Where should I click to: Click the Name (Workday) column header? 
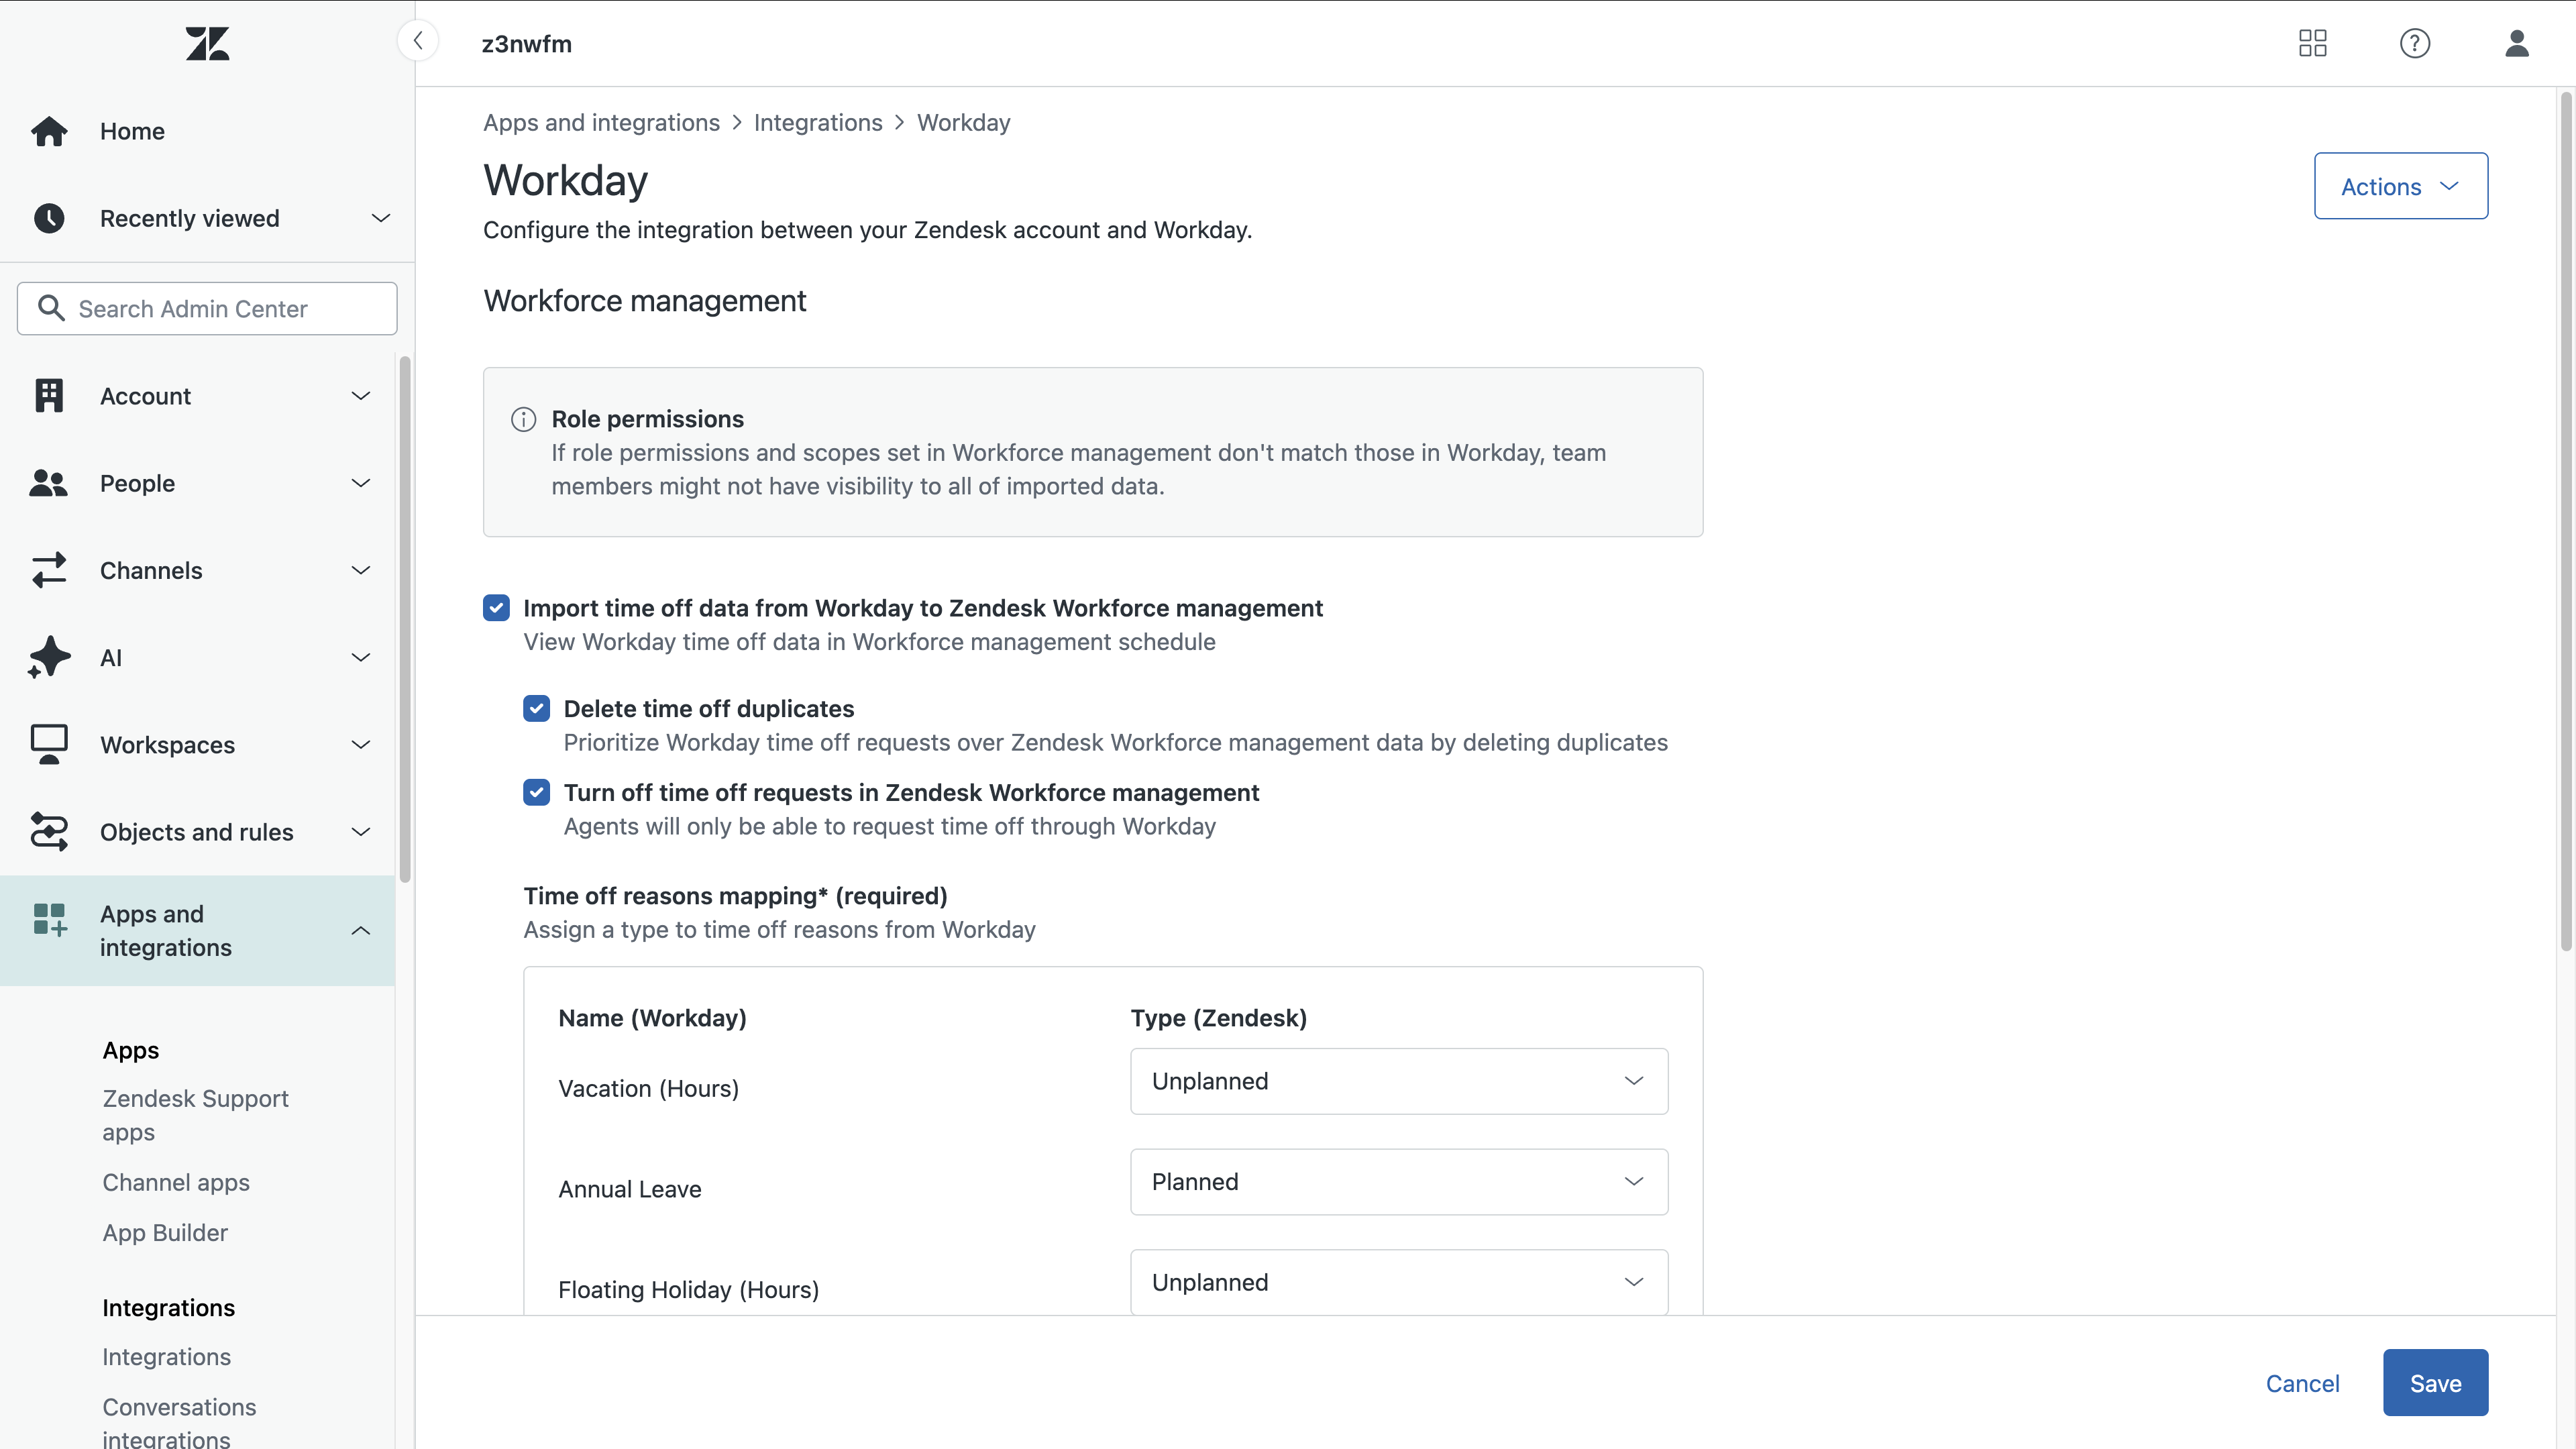[652, 1018]
